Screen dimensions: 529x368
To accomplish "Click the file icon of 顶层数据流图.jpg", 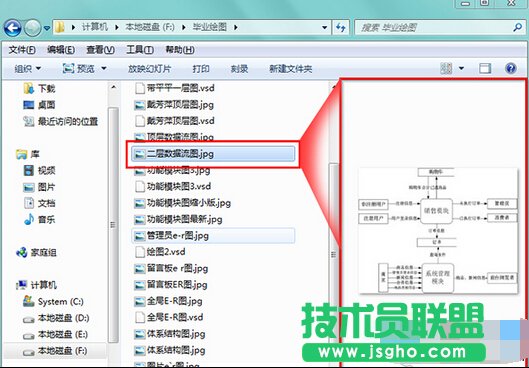I will [139, 137].
